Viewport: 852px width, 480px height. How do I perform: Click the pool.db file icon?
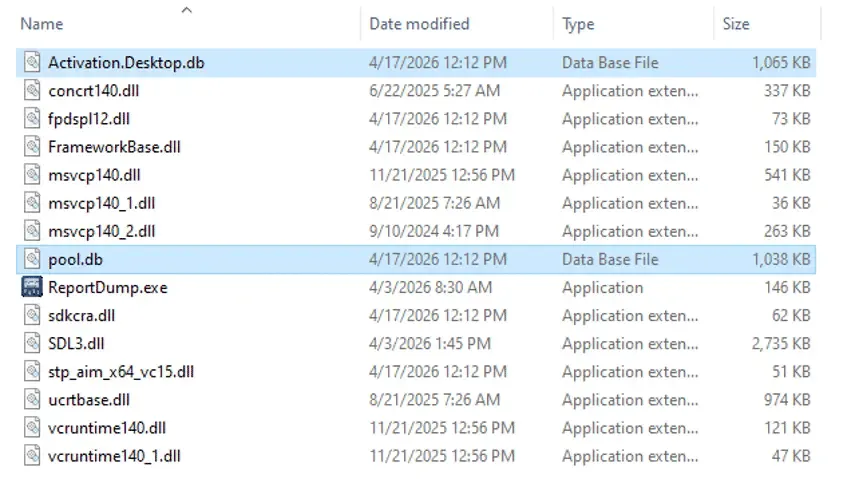pos(32,259)
